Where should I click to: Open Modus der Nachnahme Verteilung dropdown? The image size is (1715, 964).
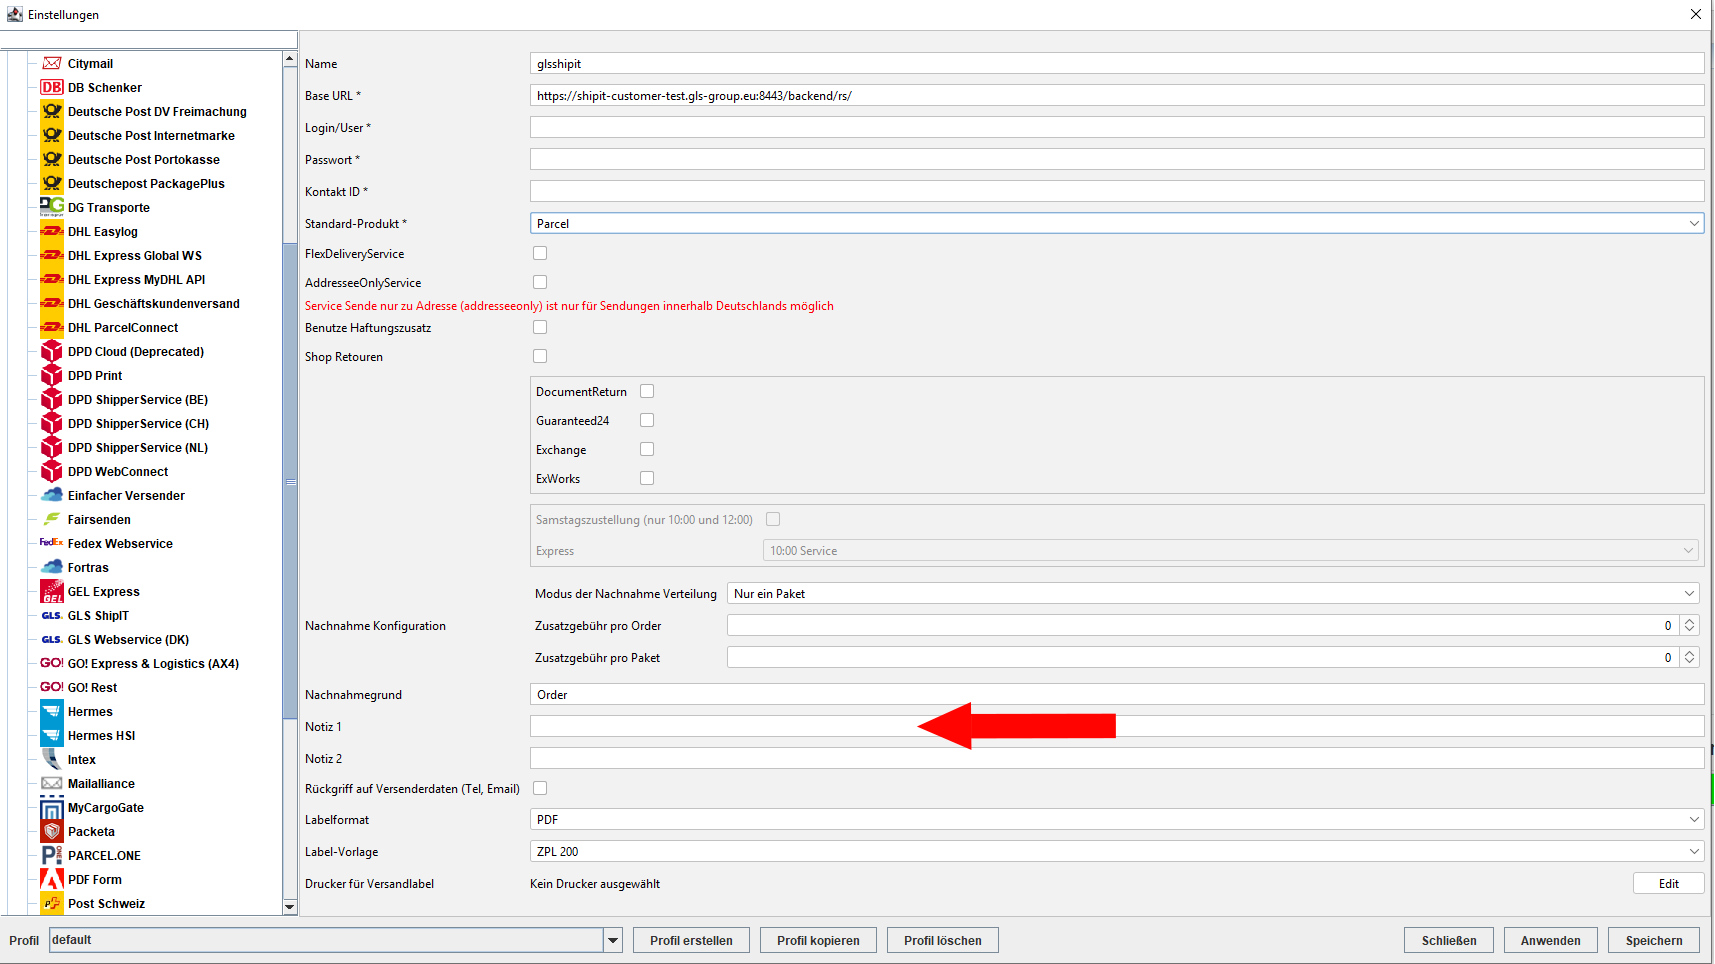tap(1213, 593)
